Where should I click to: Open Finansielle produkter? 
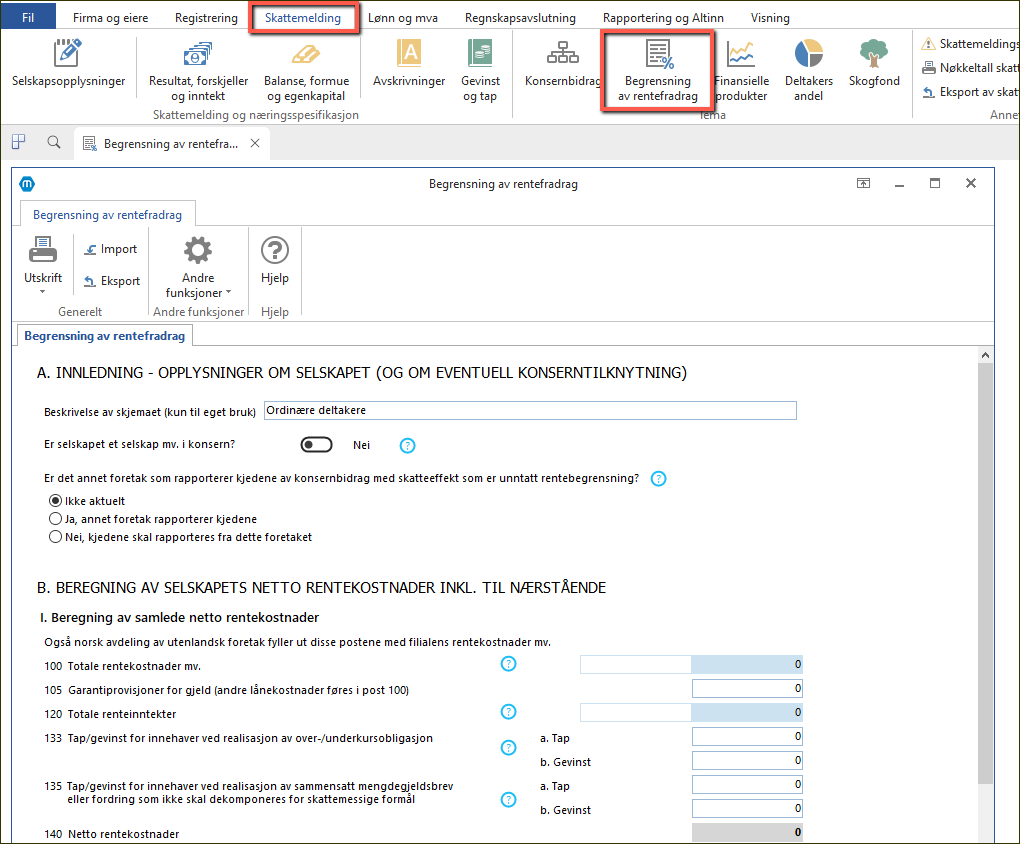tap(742, 70)
